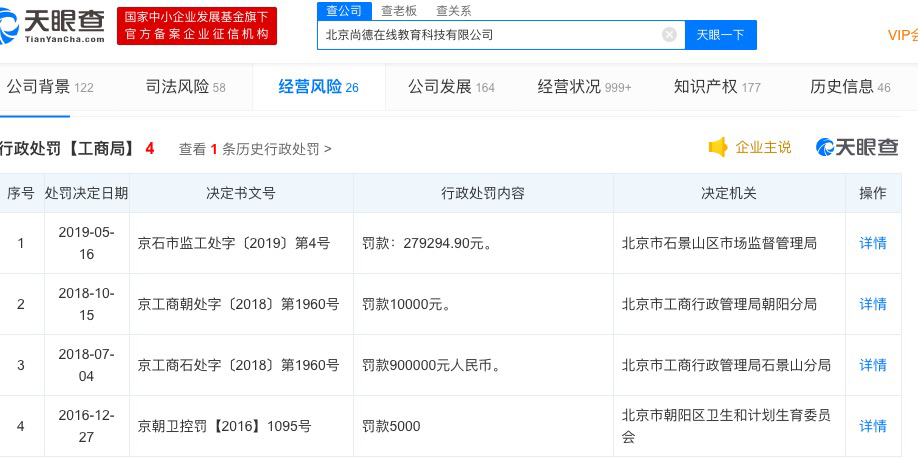Image resolution: width=918 pixels, height=458 pixels.
Task: Click the 天眼一下 search button
Action: 720,35
